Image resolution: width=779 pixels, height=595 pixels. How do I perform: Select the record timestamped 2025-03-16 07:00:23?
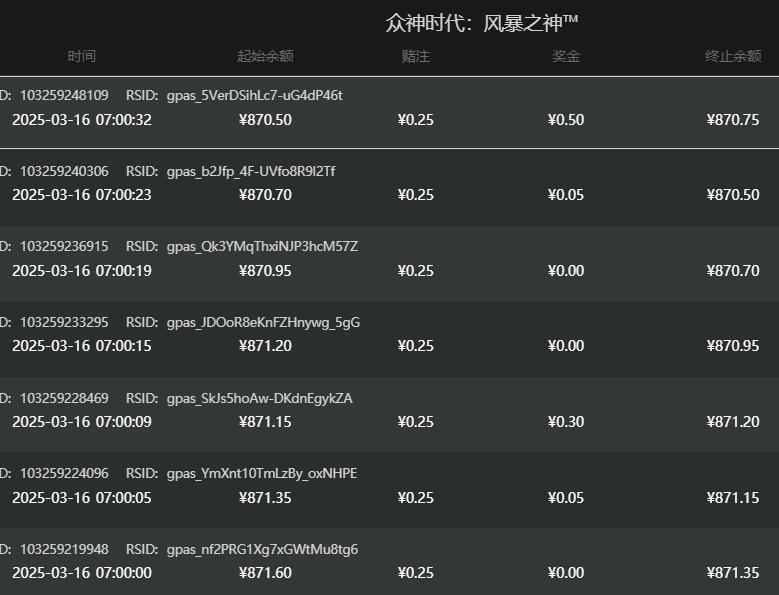pos(82,195)
